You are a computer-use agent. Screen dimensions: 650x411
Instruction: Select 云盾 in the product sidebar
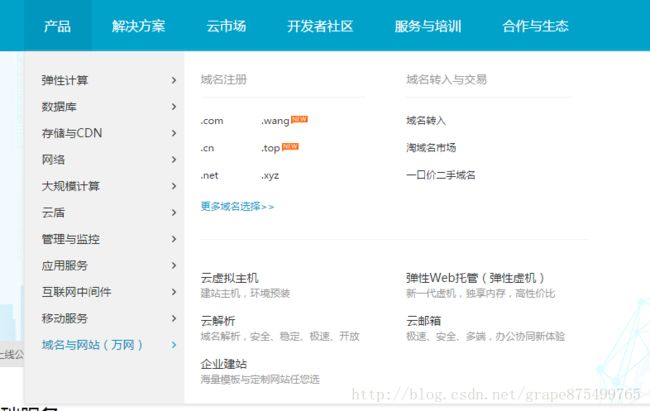[53, 213]
